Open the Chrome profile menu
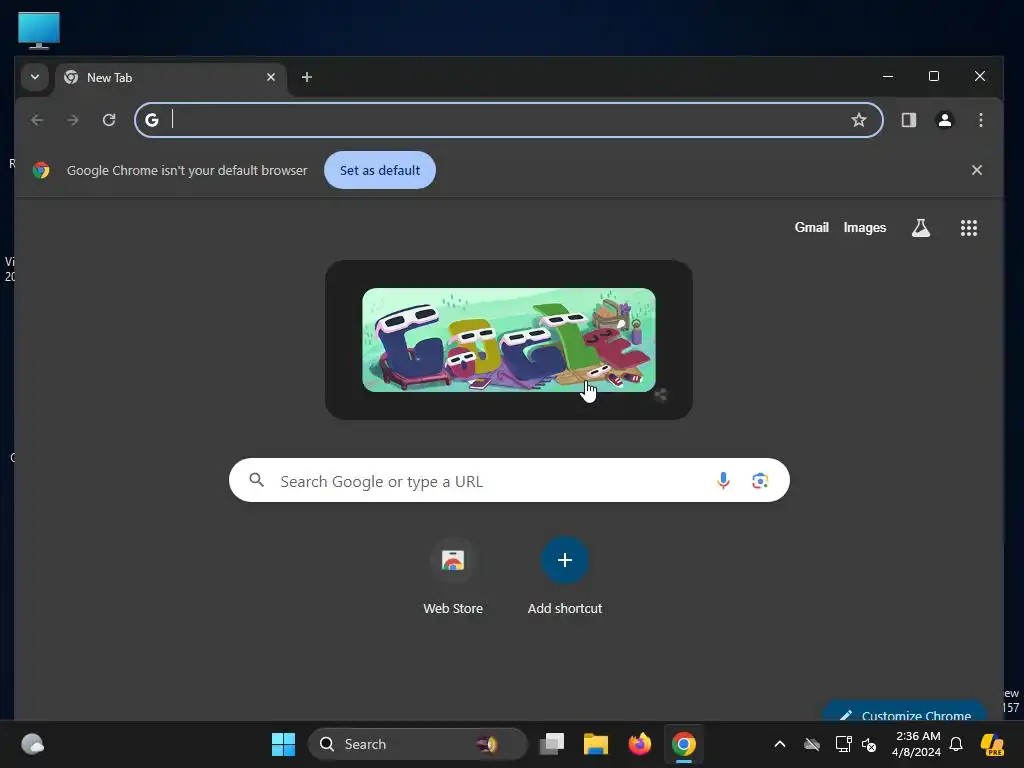Image resolution: width=1024 pixels, height=768 pixels. 944,120
